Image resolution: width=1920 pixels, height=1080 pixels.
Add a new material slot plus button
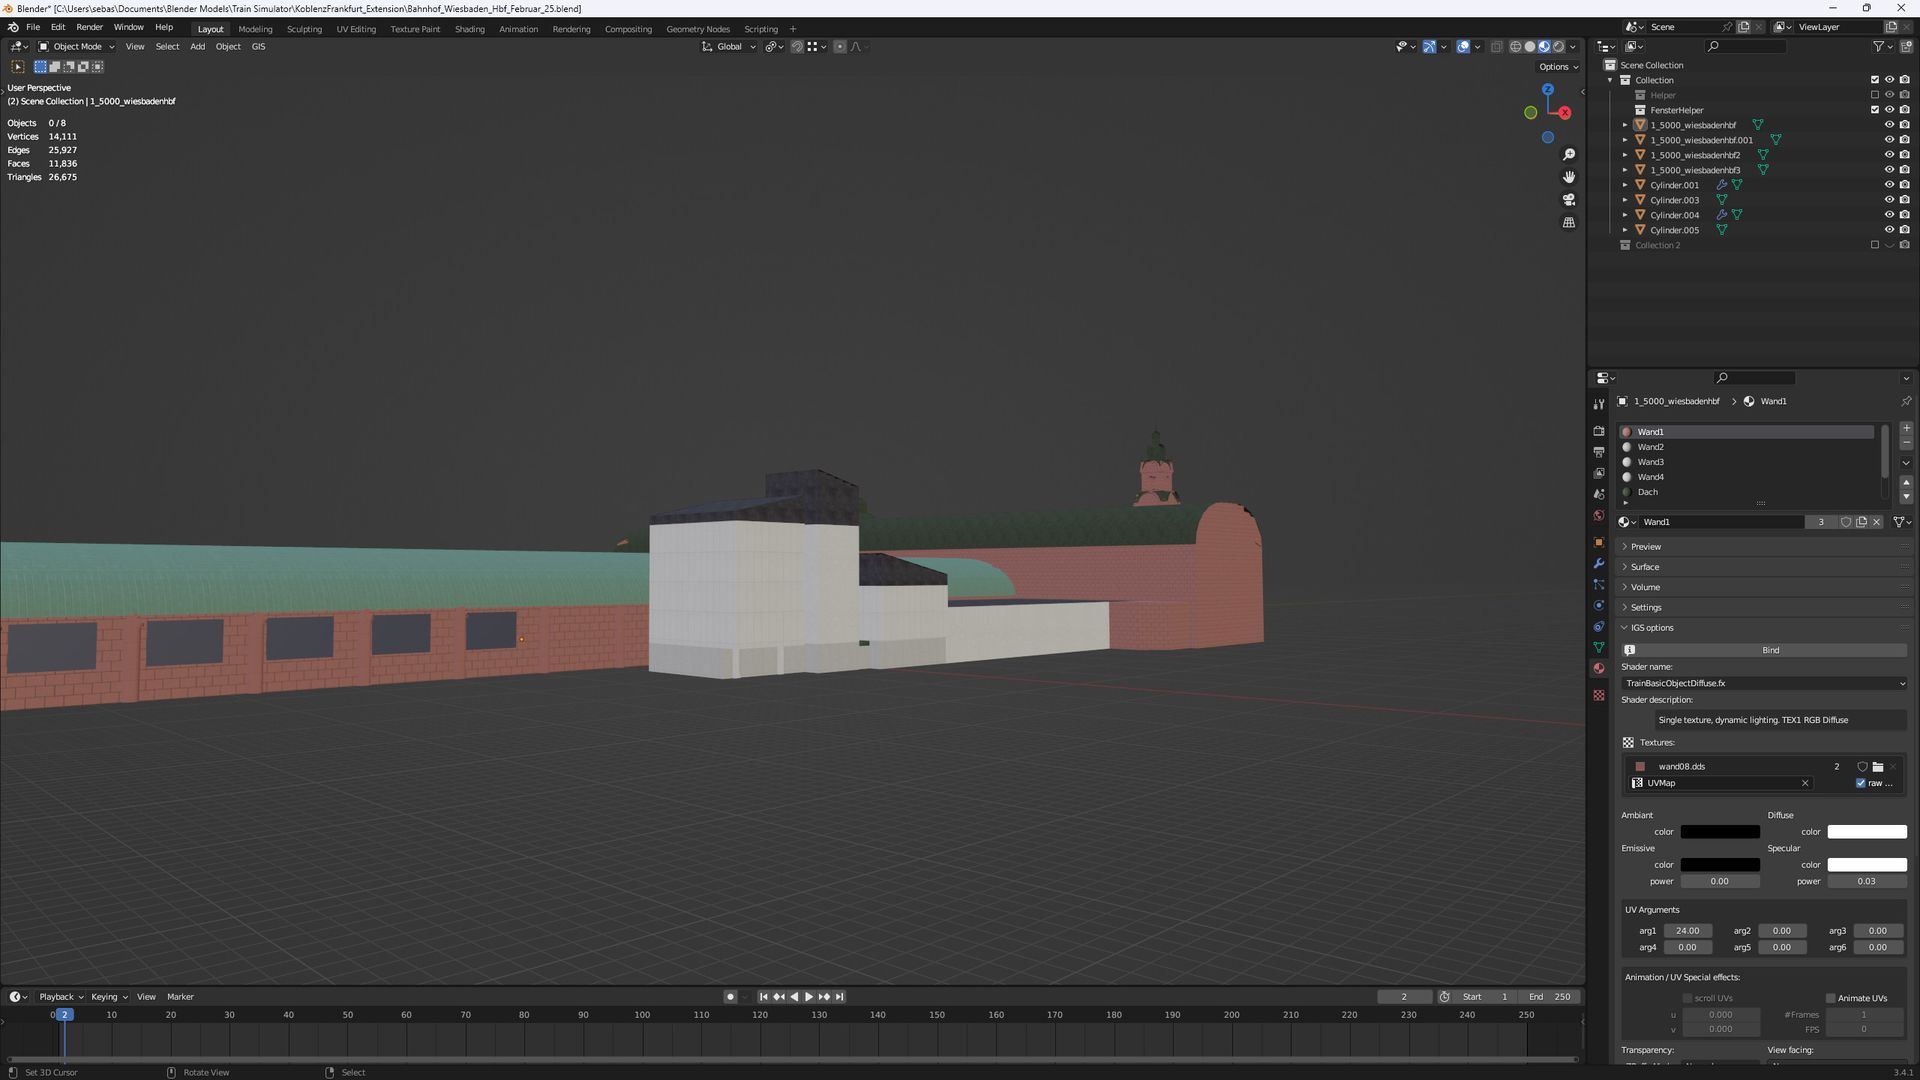[x=1906, y=428]
